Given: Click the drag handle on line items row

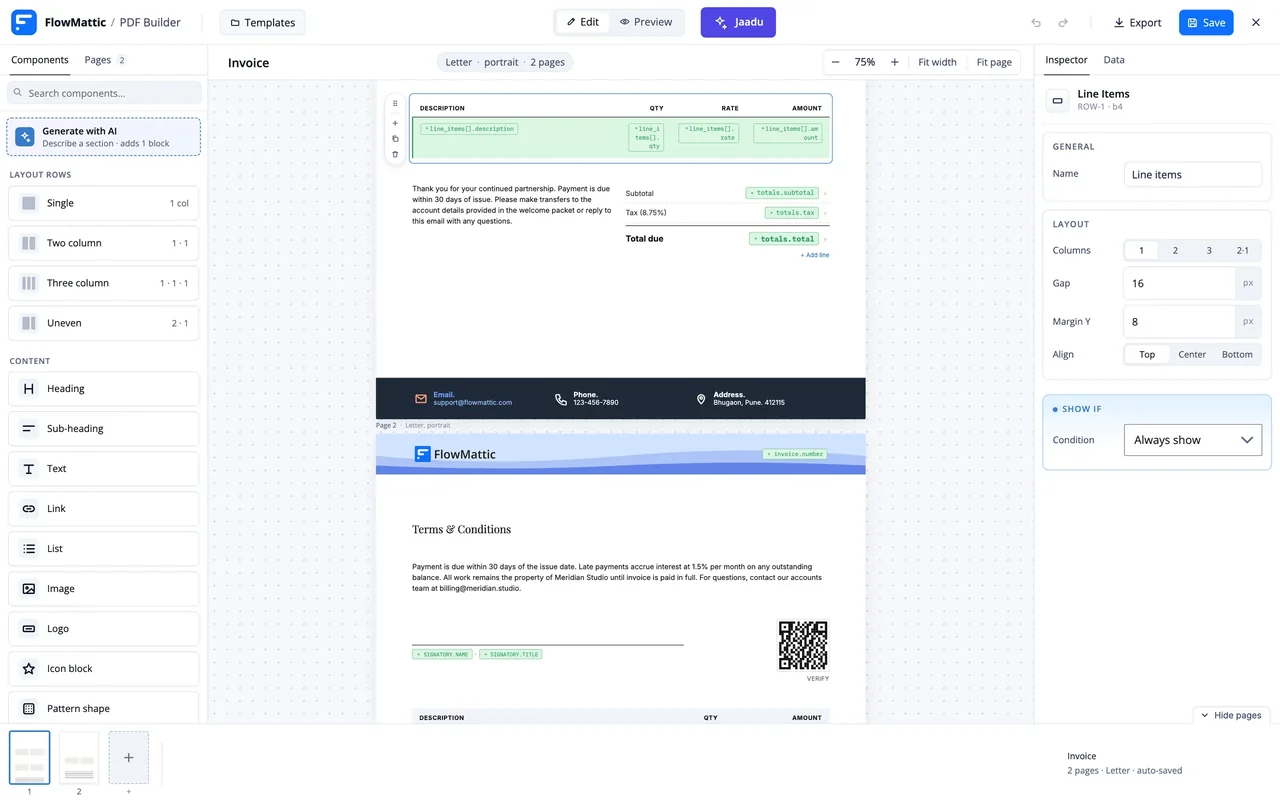Looking at the screenshot, I should pos(395,103).
